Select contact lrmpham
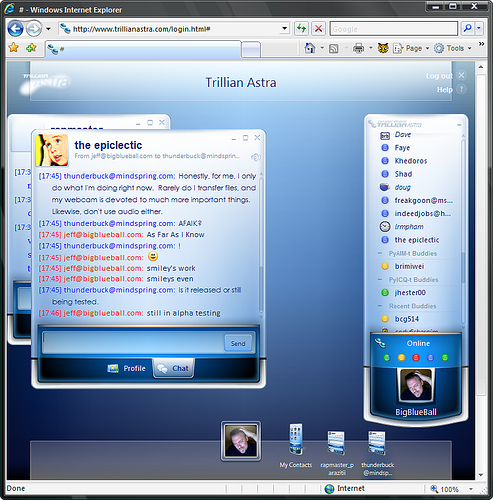493x500 pixels. 409,227
